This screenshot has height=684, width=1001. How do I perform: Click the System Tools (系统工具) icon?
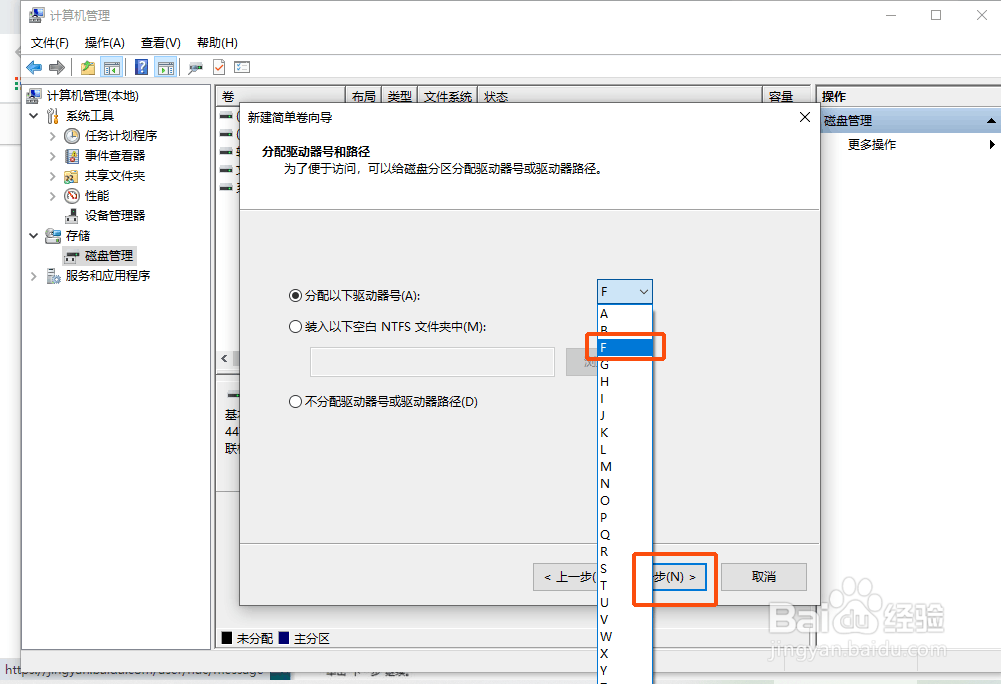click(53, 116)
